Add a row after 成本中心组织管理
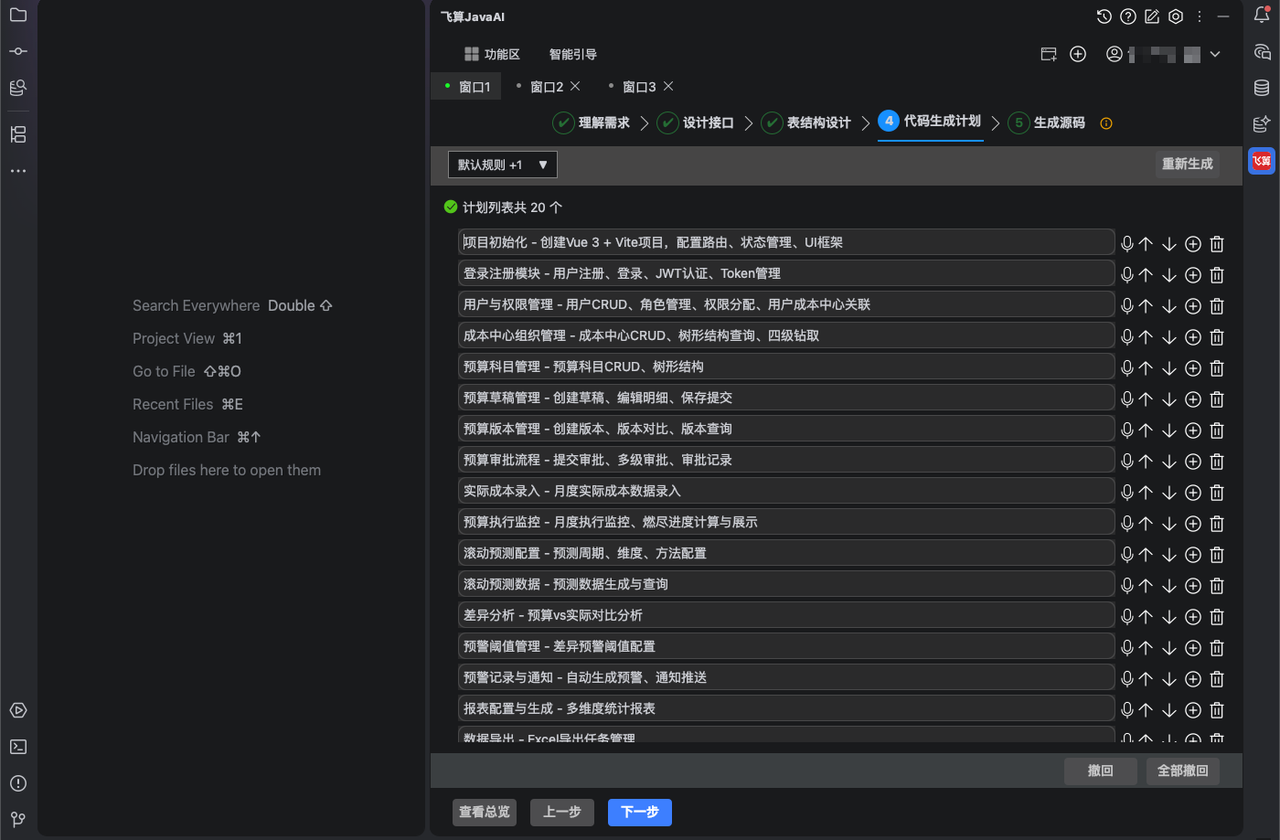The image size is (1280, 840). (x=1193, y=336)
